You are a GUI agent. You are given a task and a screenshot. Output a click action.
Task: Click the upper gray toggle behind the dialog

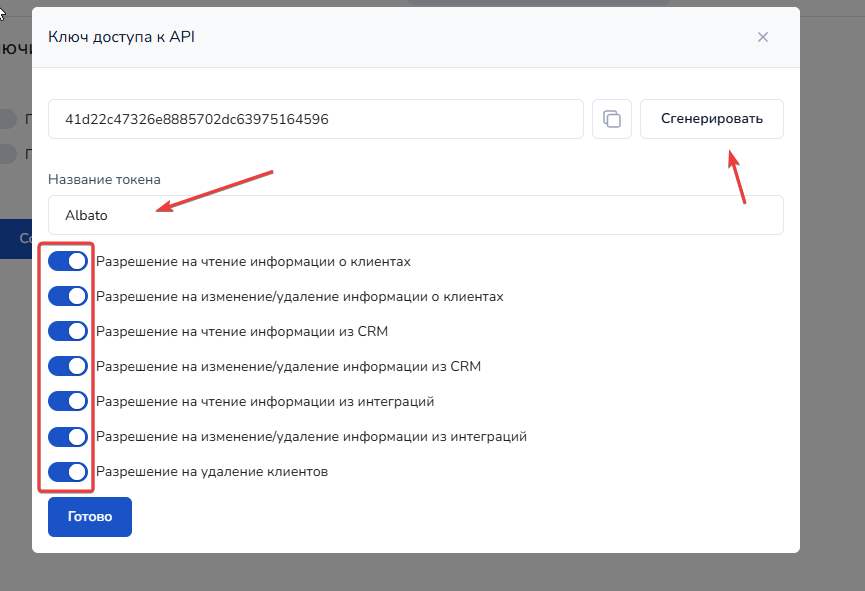tap(9, 119)
